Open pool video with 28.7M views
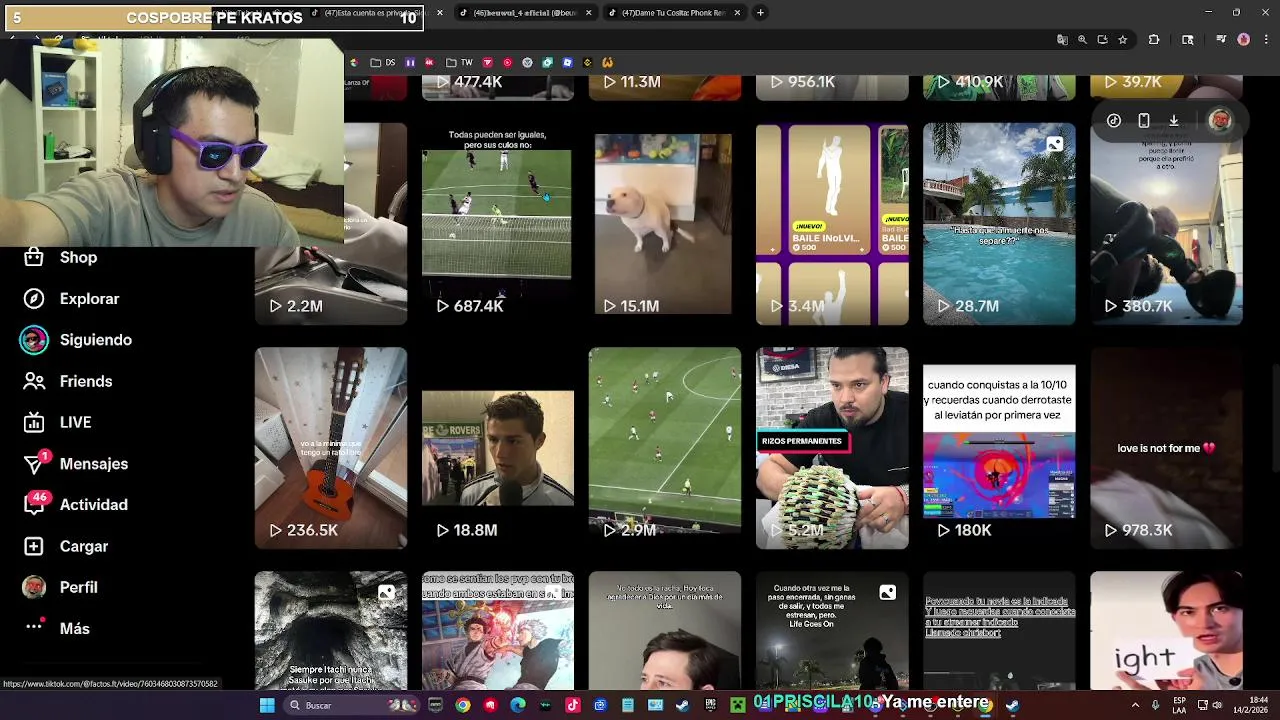The image size is (1280, 720). (x=999, y=224)
